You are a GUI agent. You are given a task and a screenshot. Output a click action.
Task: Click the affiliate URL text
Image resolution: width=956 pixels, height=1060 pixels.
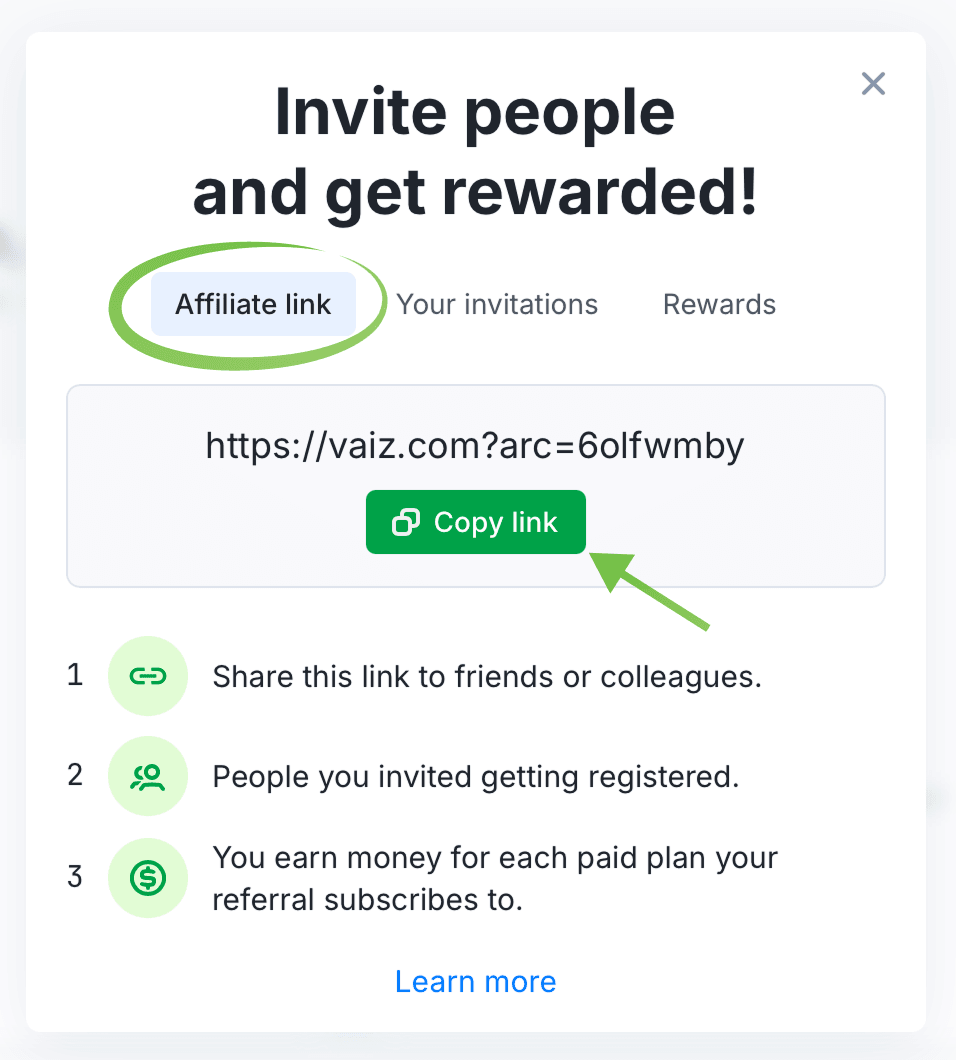(x=475, y=446)
